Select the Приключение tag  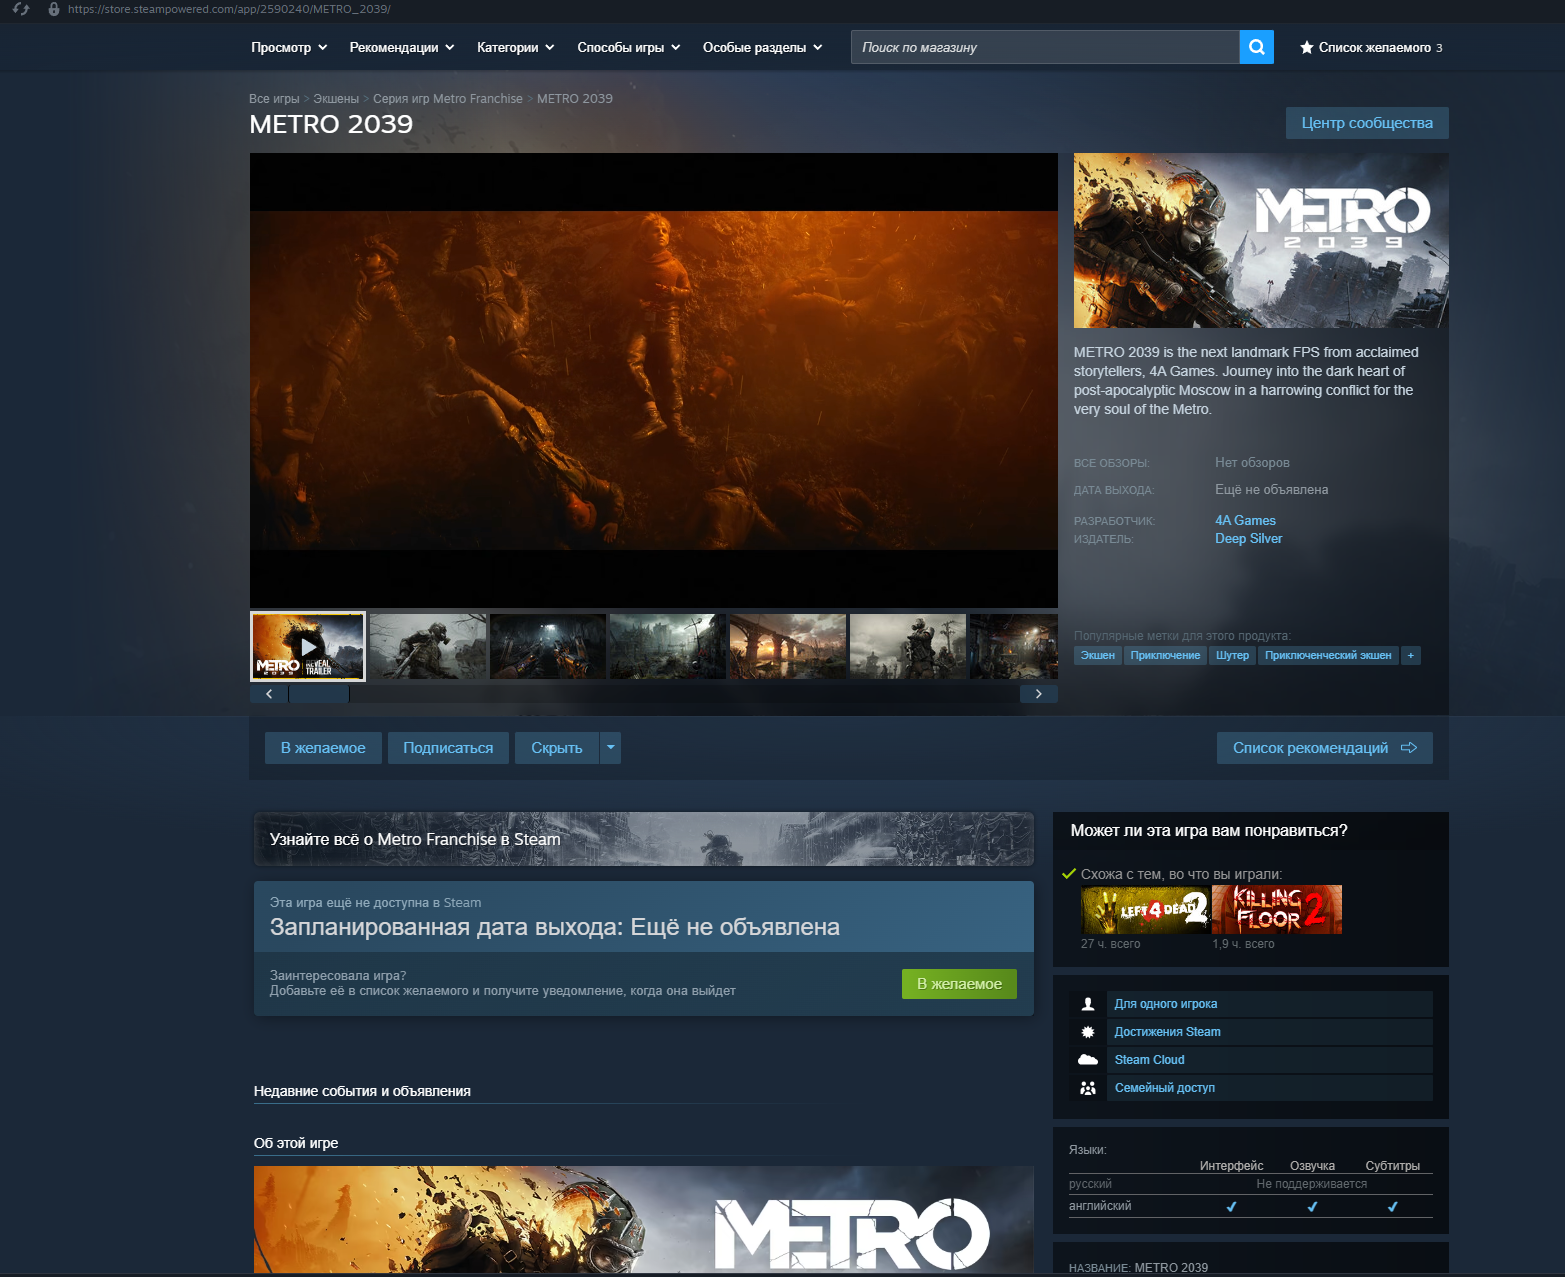pyautogui.click(x=1165, y=656)
